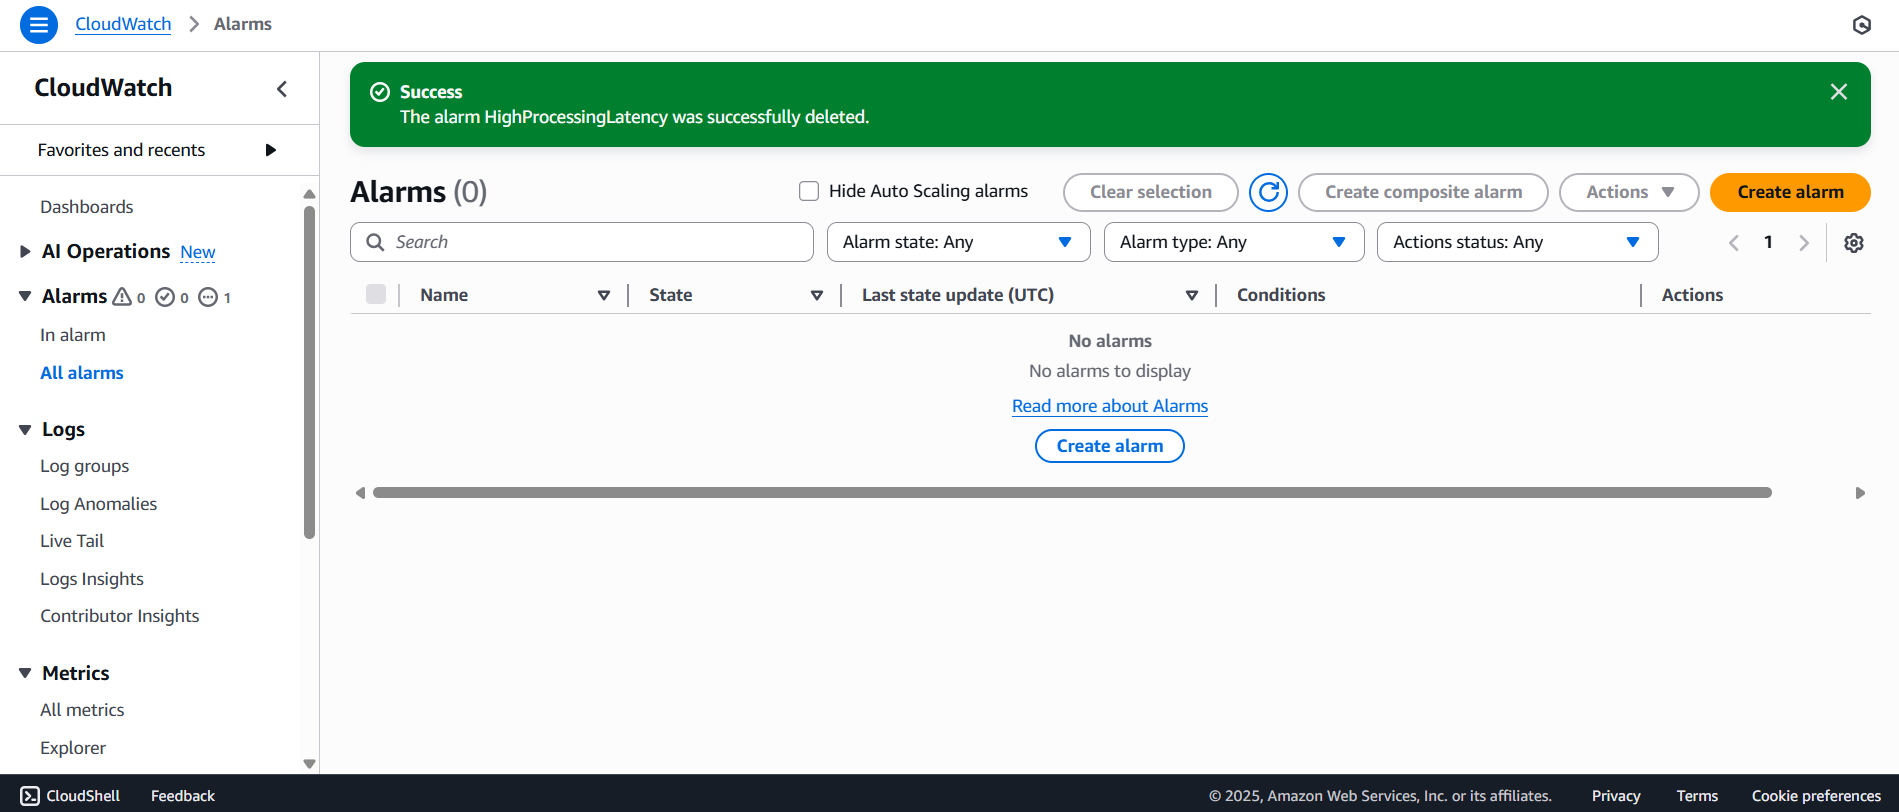This screenshot has height=812, width=1899.
Task: Collapse the CloudWatch sidebar panel
Action: tap(282, 89)
